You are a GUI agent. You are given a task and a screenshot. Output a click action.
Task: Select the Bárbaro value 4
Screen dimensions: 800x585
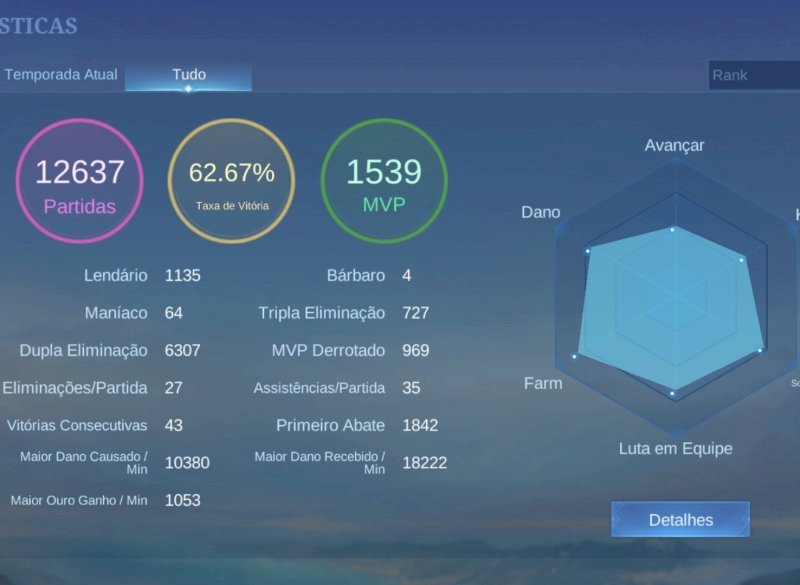click(x=407, y=275)
